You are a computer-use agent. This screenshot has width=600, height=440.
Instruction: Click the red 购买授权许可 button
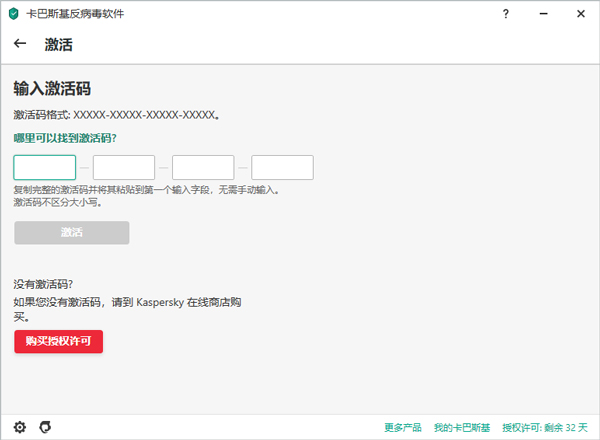[59, 341]
